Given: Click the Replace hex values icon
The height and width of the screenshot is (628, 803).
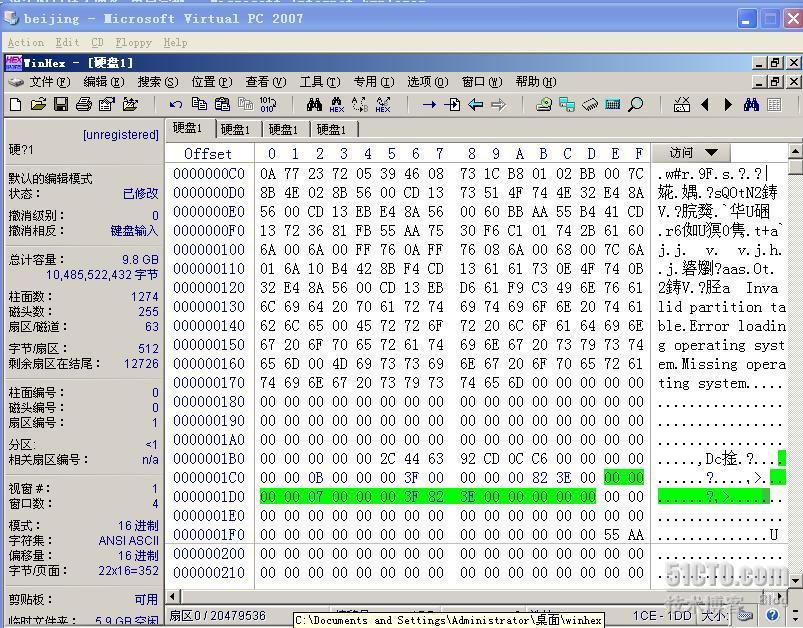Looking at the screenshot, I should coord(383,105).
